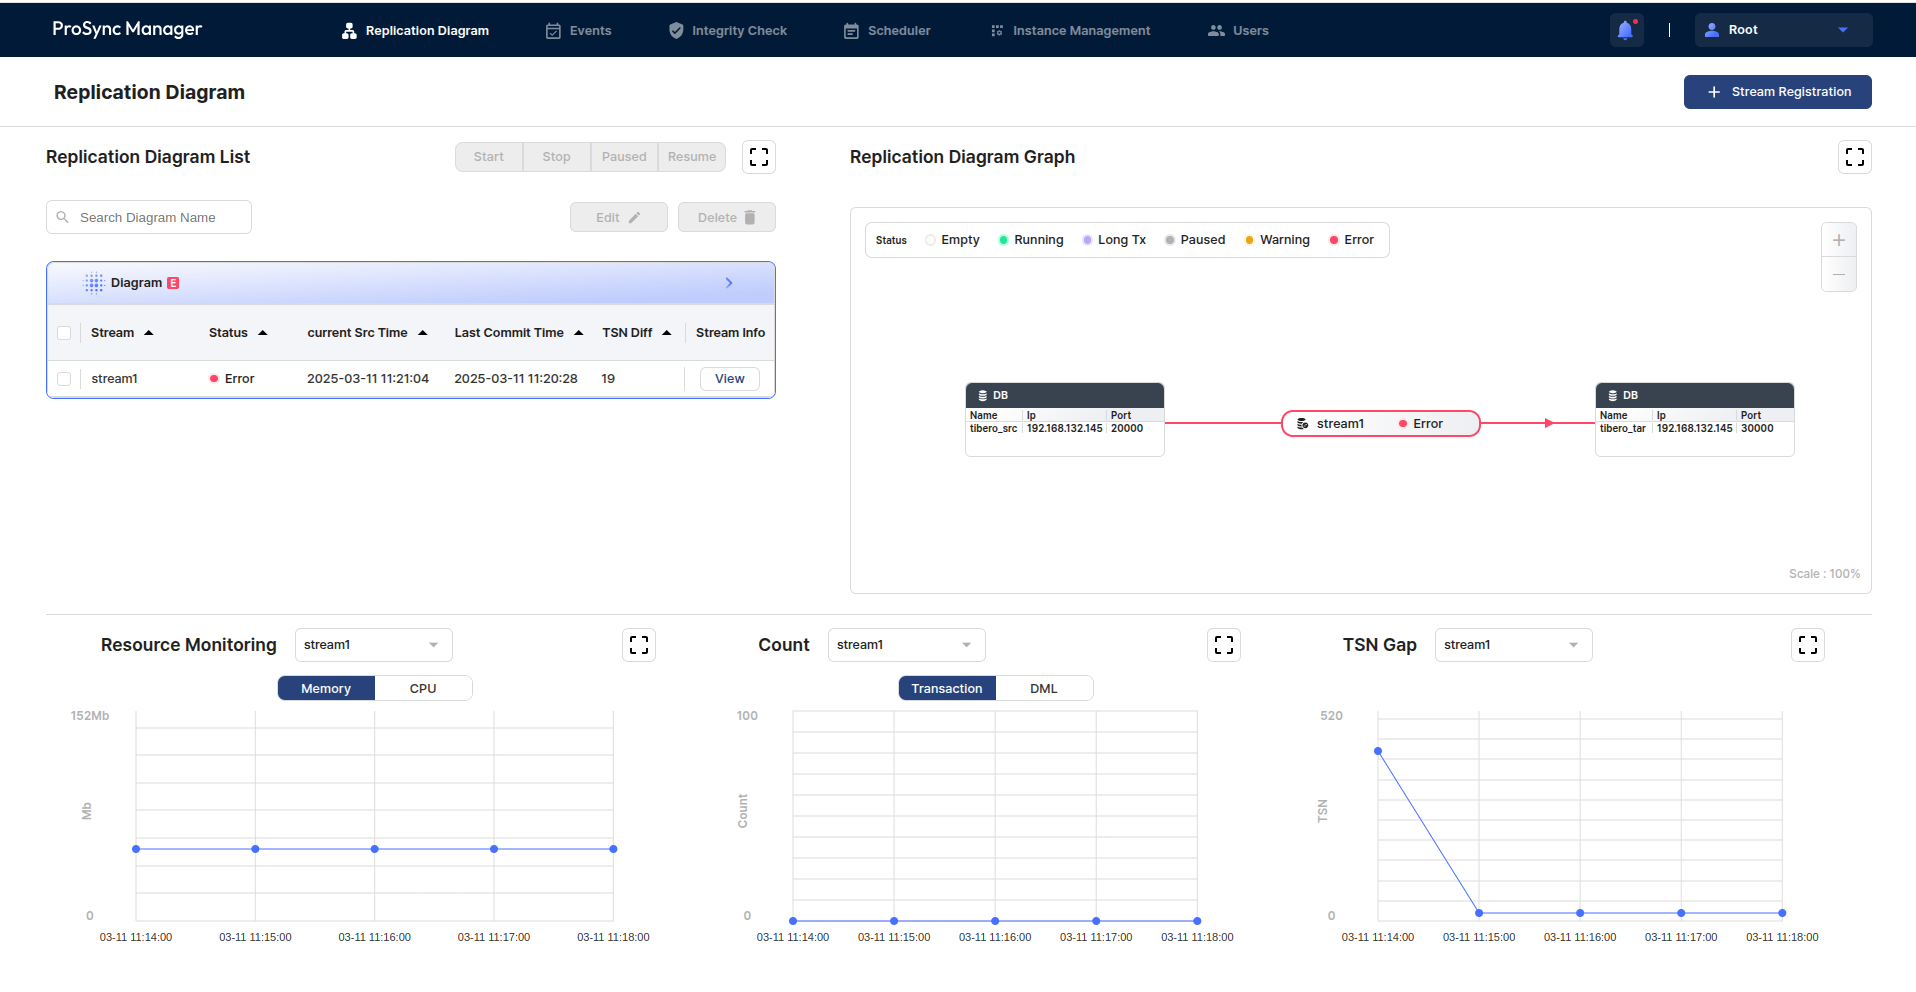
Task: Click the first TSN Gap data point
Action: (x=1378, y=751)
